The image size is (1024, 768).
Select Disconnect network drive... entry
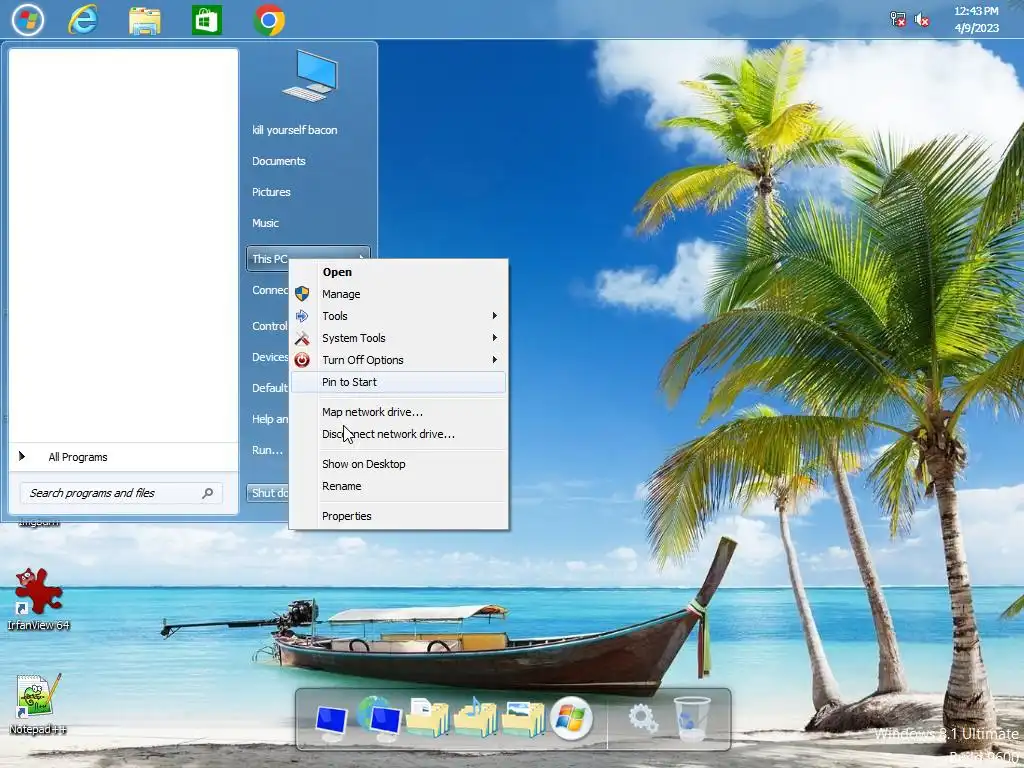point(398,434)
